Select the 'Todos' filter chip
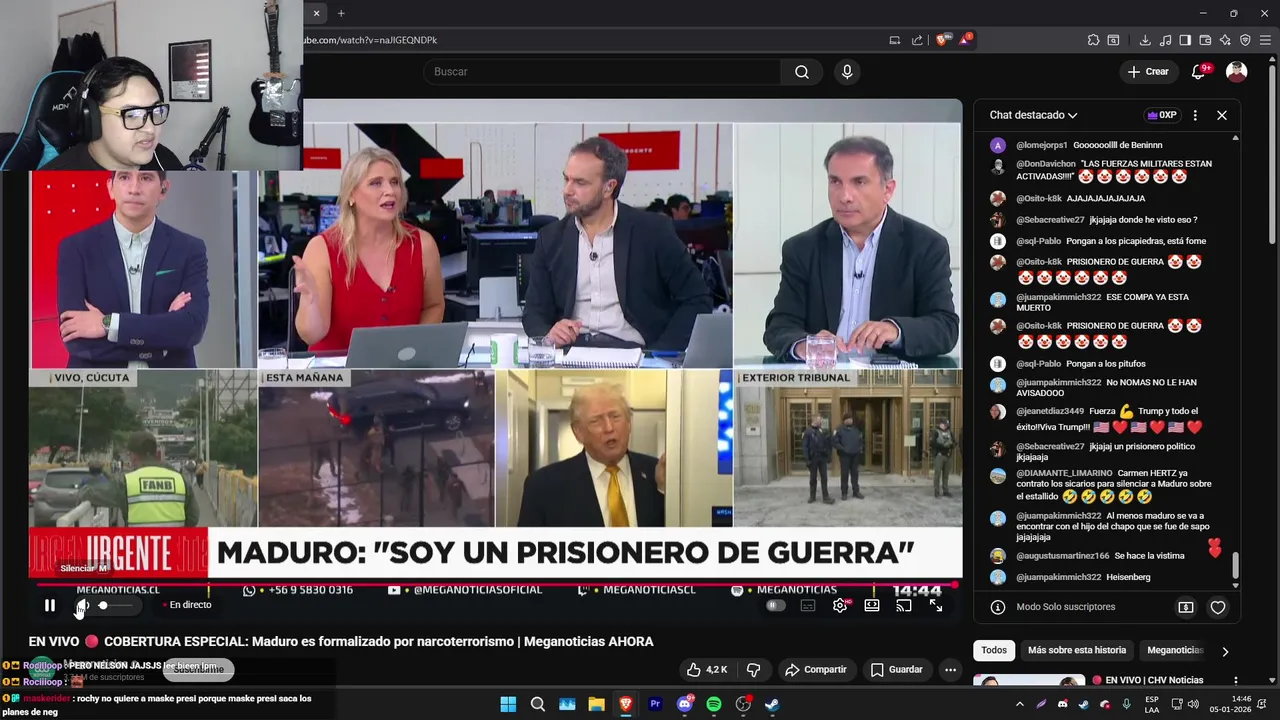 tap(994, 650)
